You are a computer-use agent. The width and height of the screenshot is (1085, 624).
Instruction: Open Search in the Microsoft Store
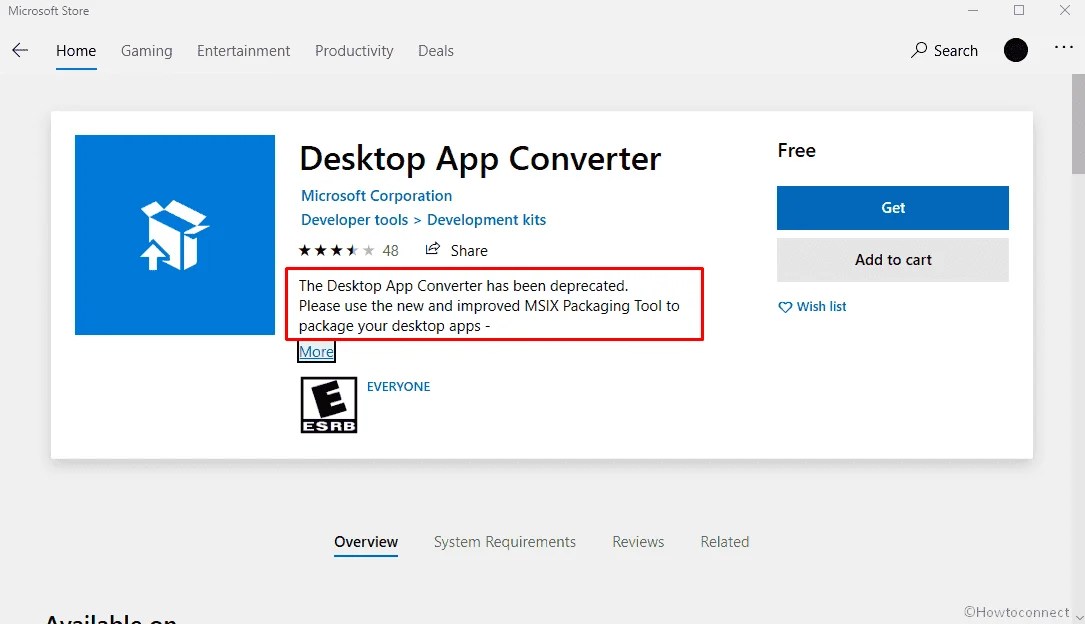coord(943,50)
